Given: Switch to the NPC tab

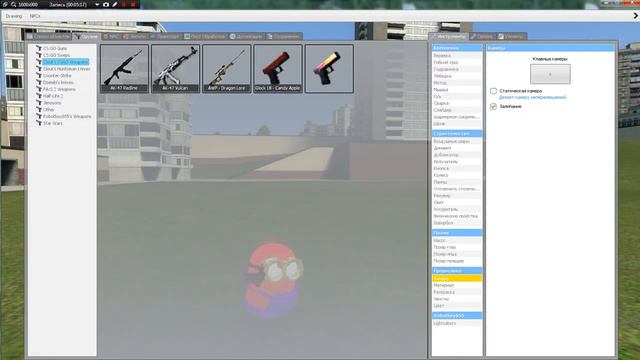Looking at the screenshot, I should [111, 36].
